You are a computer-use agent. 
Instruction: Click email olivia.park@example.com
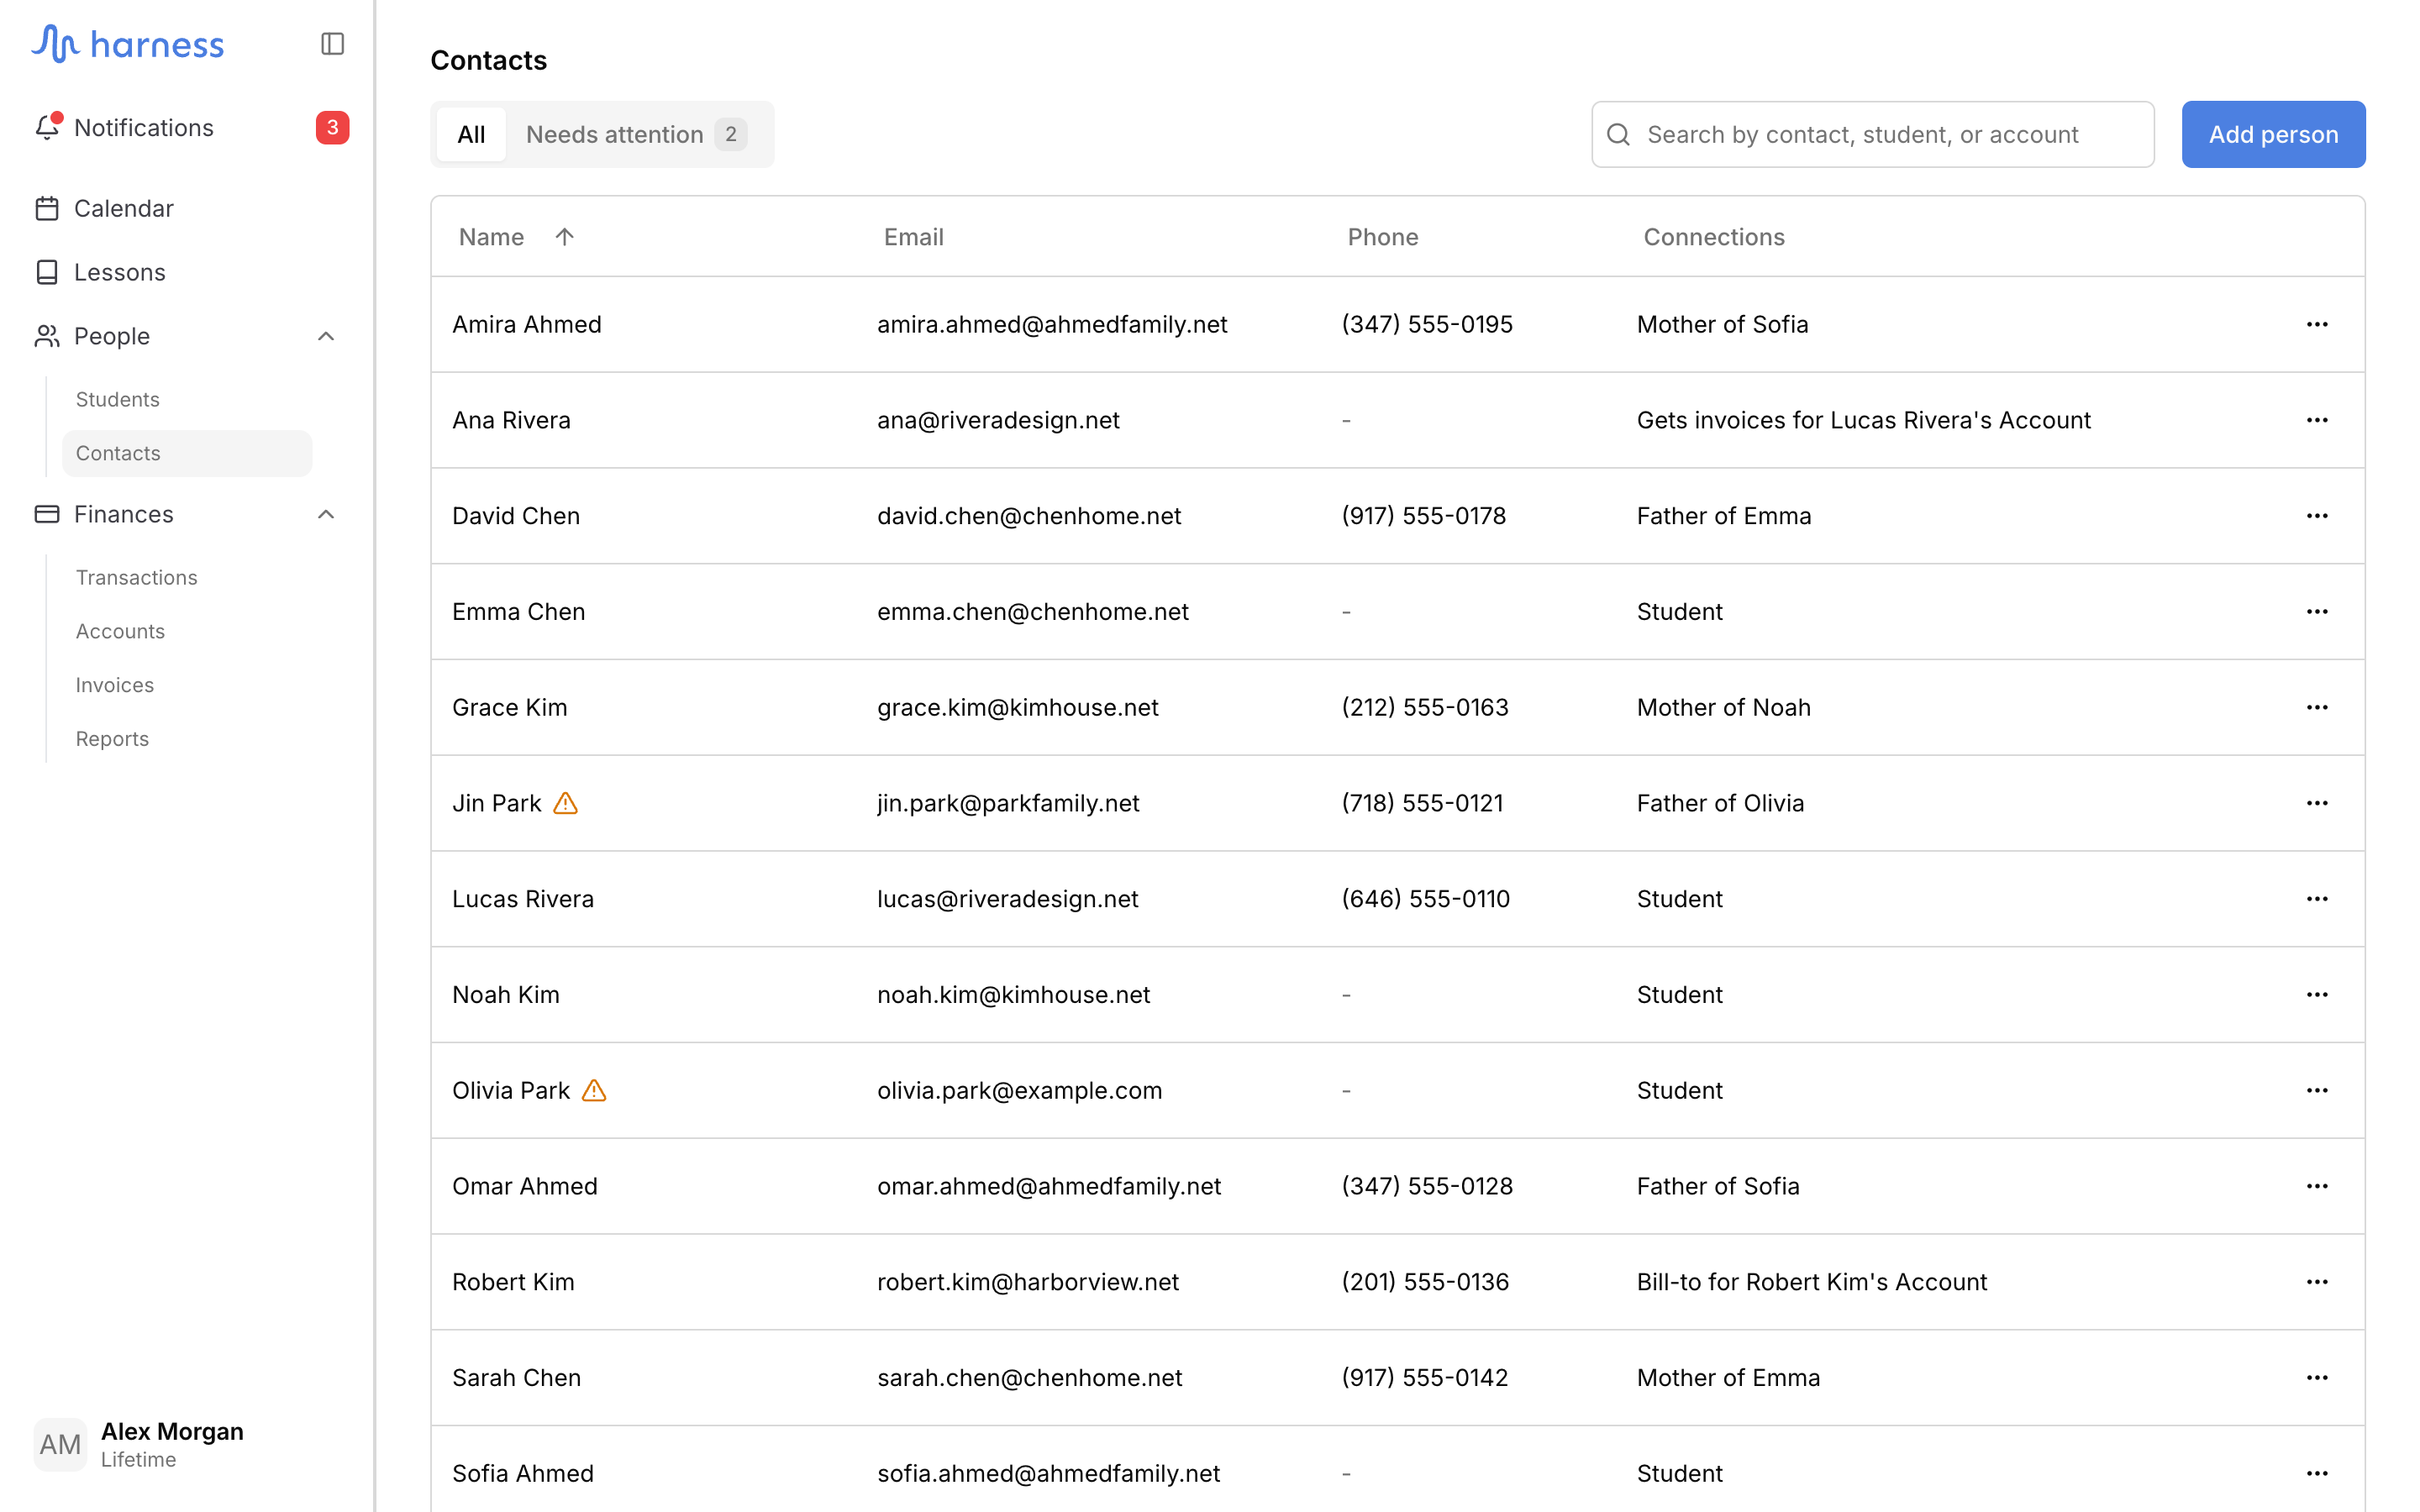[1020, 1090]
